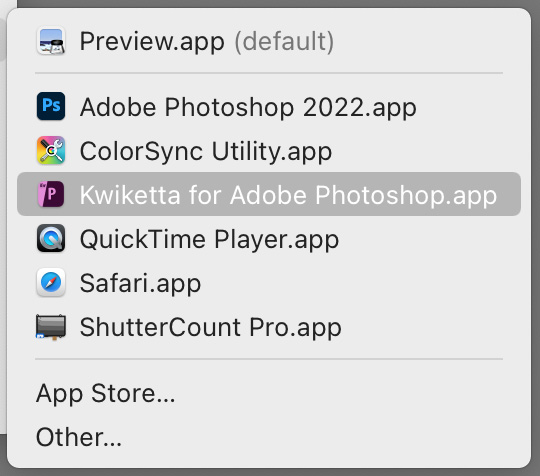This screenshot has width=540, height=476.
Task: Select QuickTime Player.app menu label
Action: point(209,240)
